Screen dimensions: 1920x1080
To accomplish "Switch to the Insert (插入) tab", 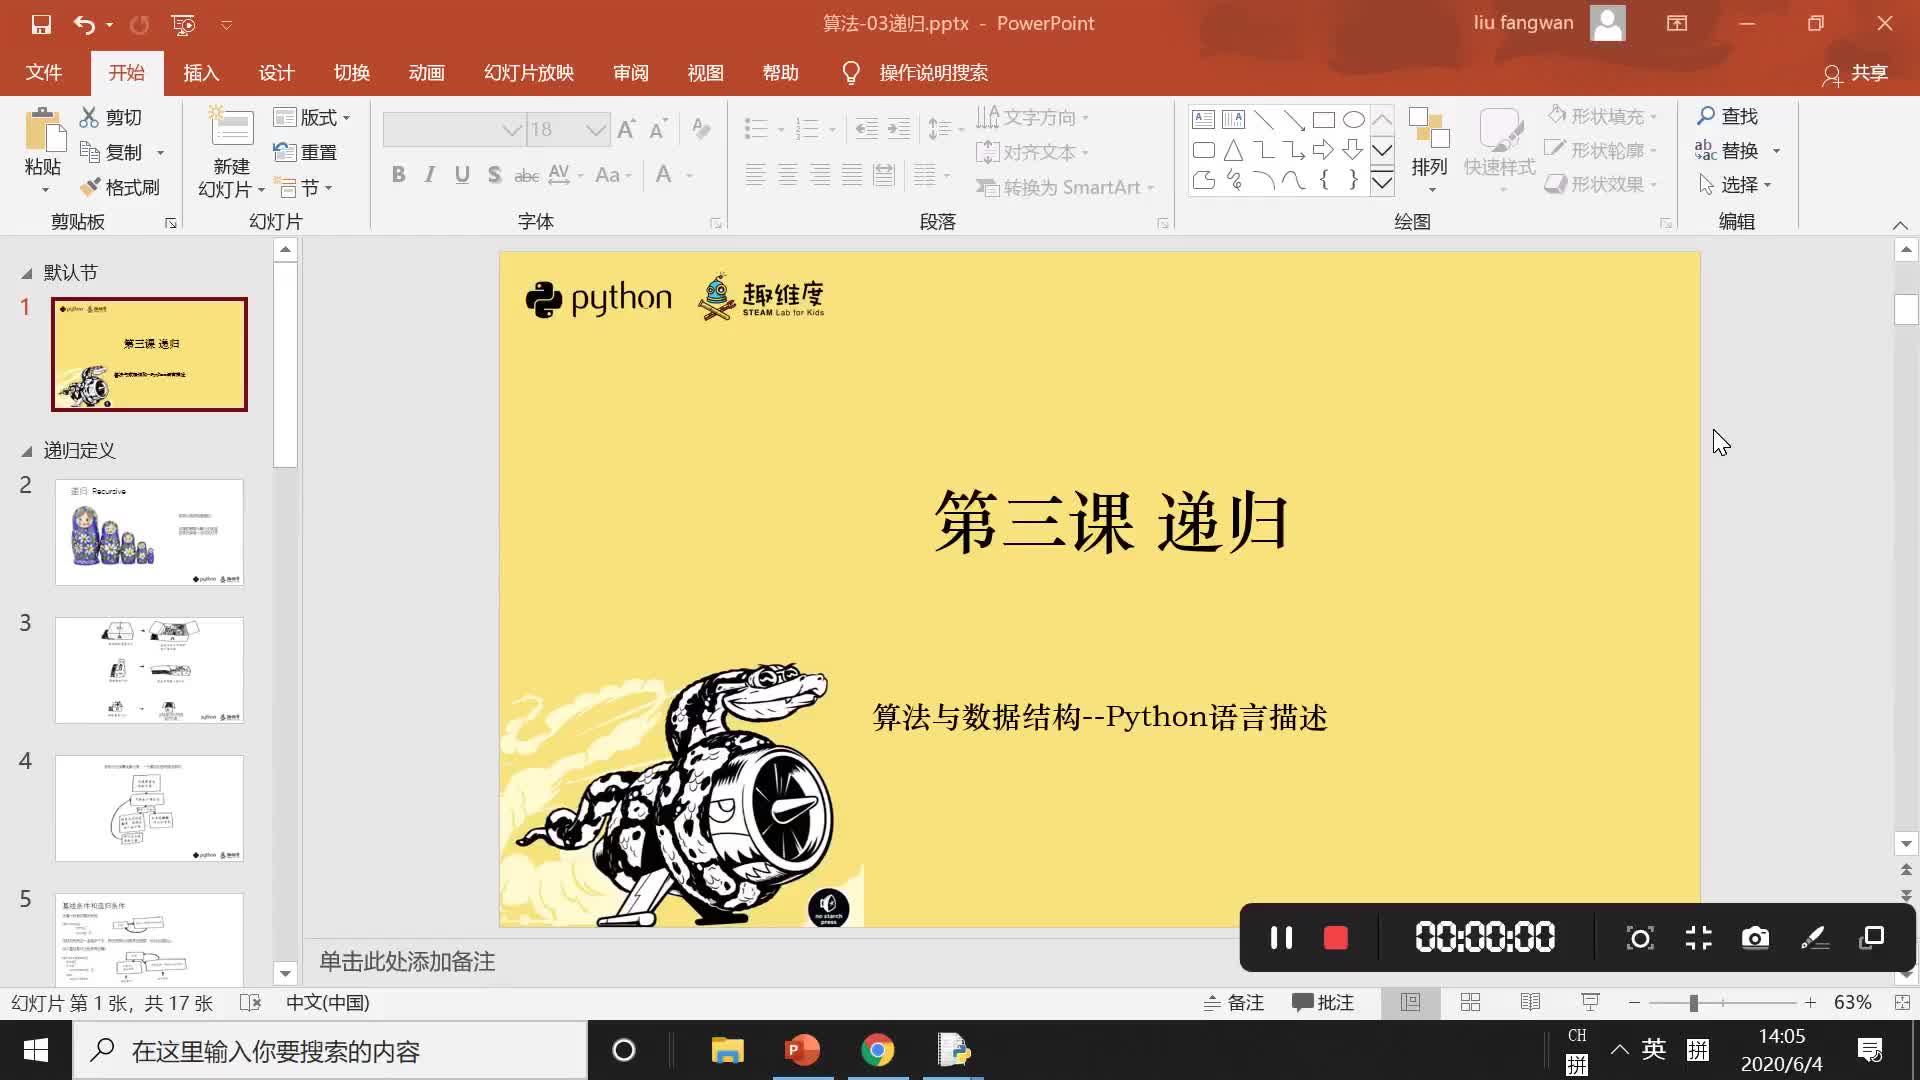I will [x=201, y=73].
